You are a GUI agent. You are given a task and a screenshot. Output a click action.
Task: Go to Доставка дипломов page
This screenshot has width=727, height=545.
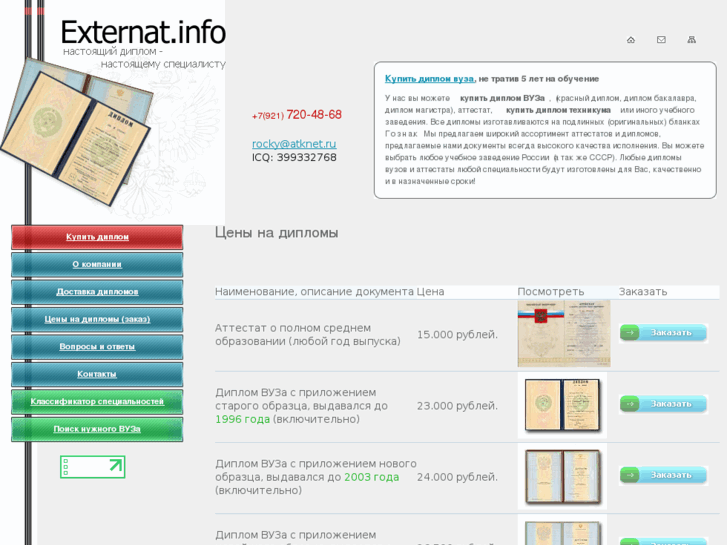pyautogui.click(x=97, y=292)
